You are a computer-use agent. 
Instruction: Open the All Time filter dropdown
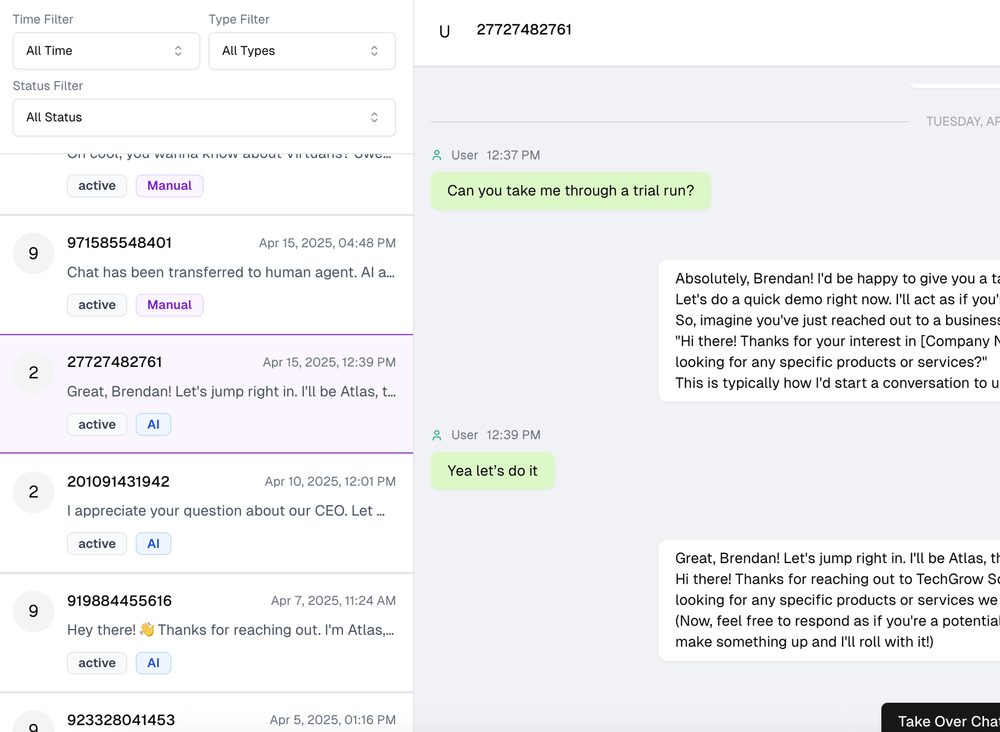click(107, 51)
